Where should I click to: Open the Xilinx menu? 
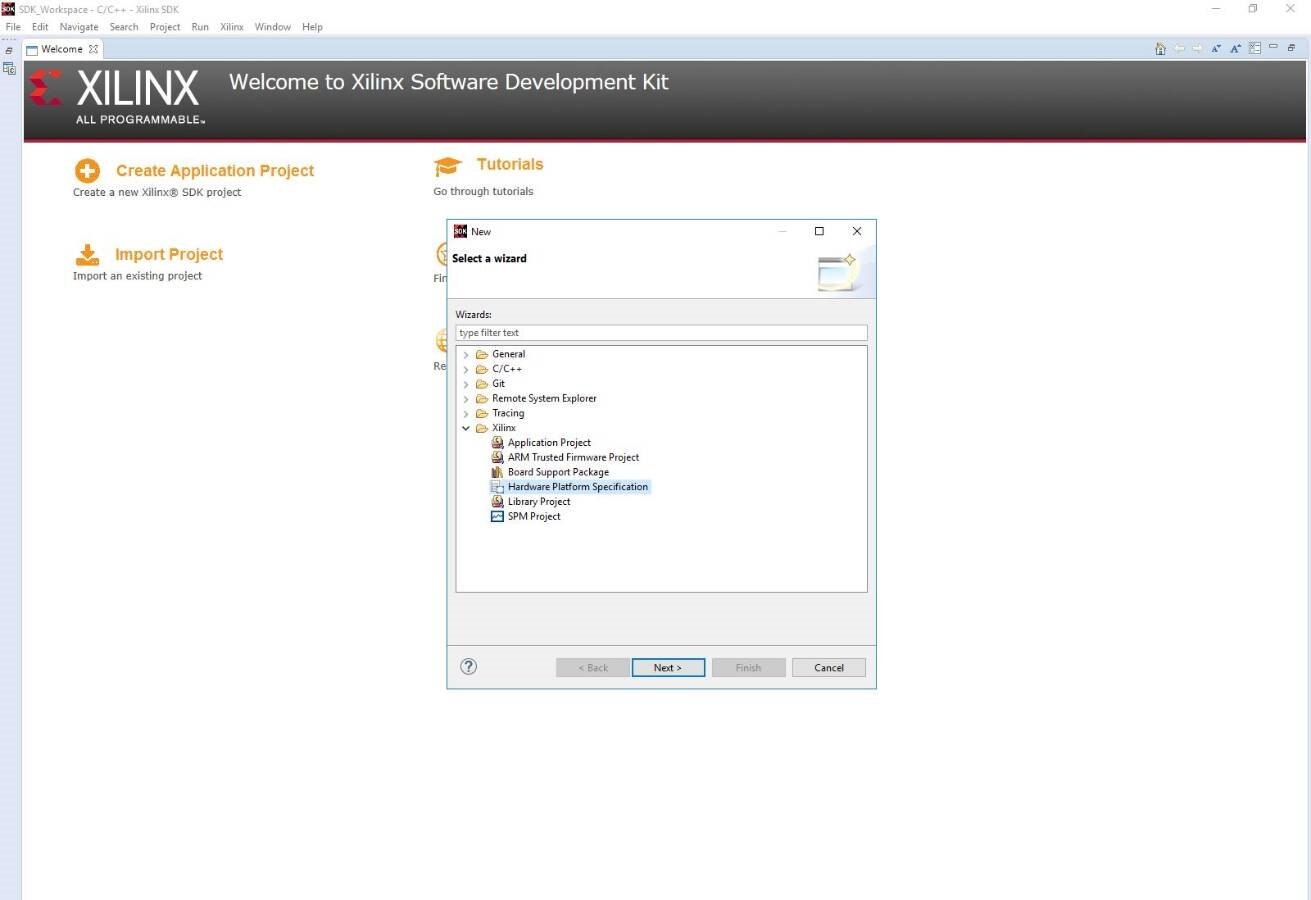point(232,27)
